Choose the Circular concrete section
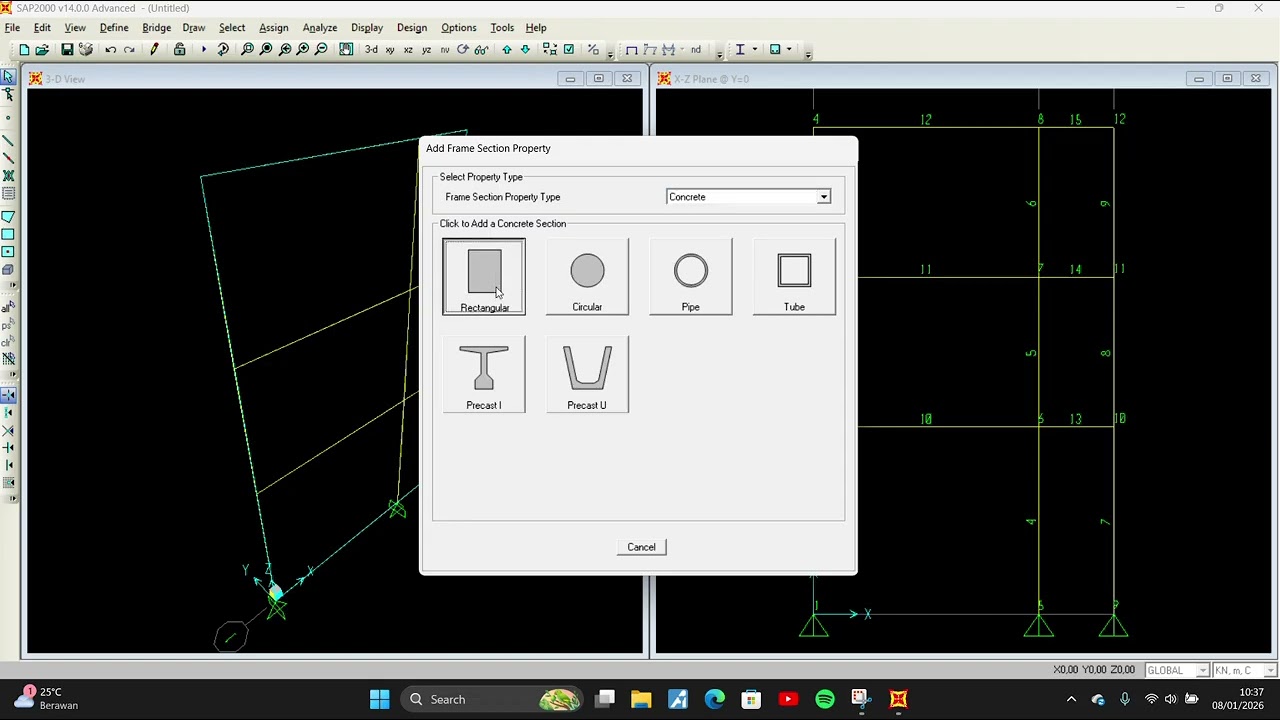Viewport: 1280px width, 720px height. pos(587,277)
